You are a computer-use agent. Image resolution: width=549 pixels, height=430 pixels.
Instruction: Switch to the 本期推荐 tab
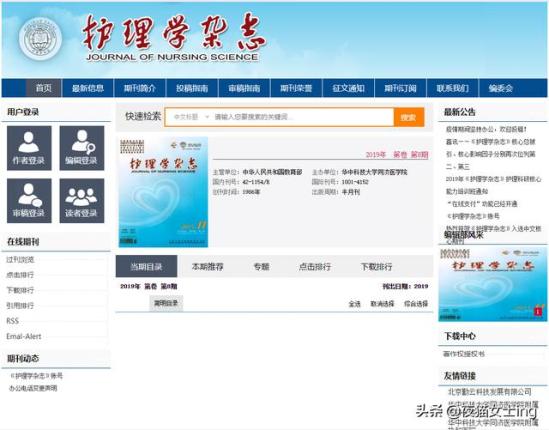click(207, 267)
